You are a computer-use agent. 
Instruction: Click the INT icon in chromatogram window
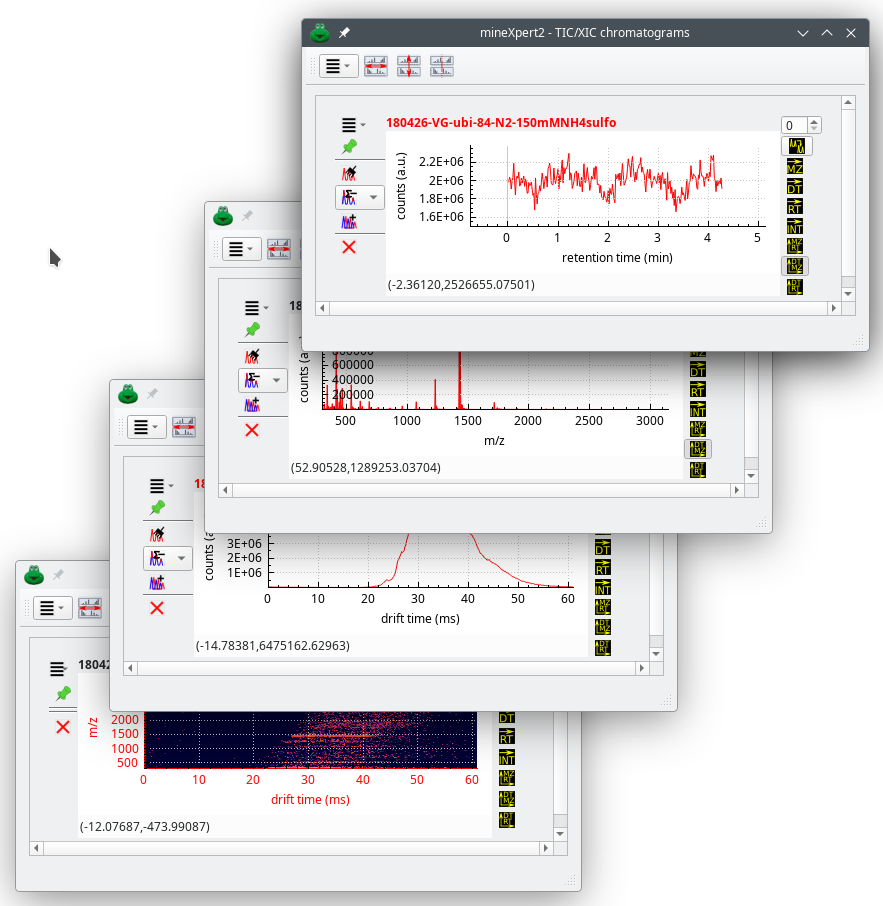pyautogui.click(x=796, y=226)
